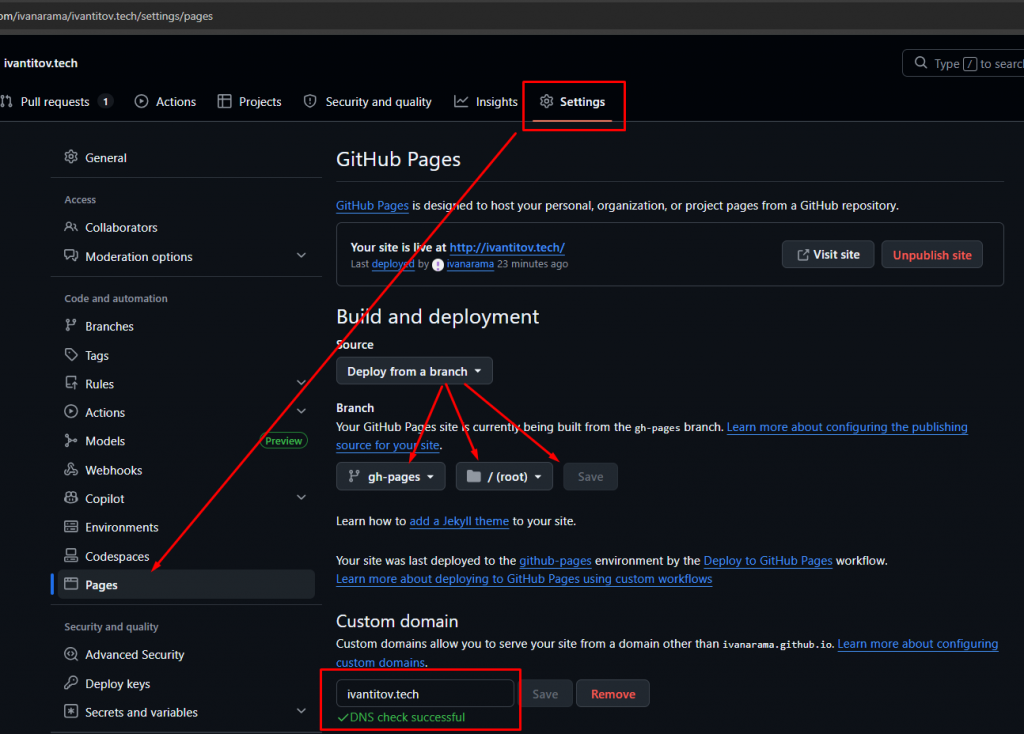Click the Preview badge beside Models
Screen dimensions: 1024x734
click(x=283, y=441)
